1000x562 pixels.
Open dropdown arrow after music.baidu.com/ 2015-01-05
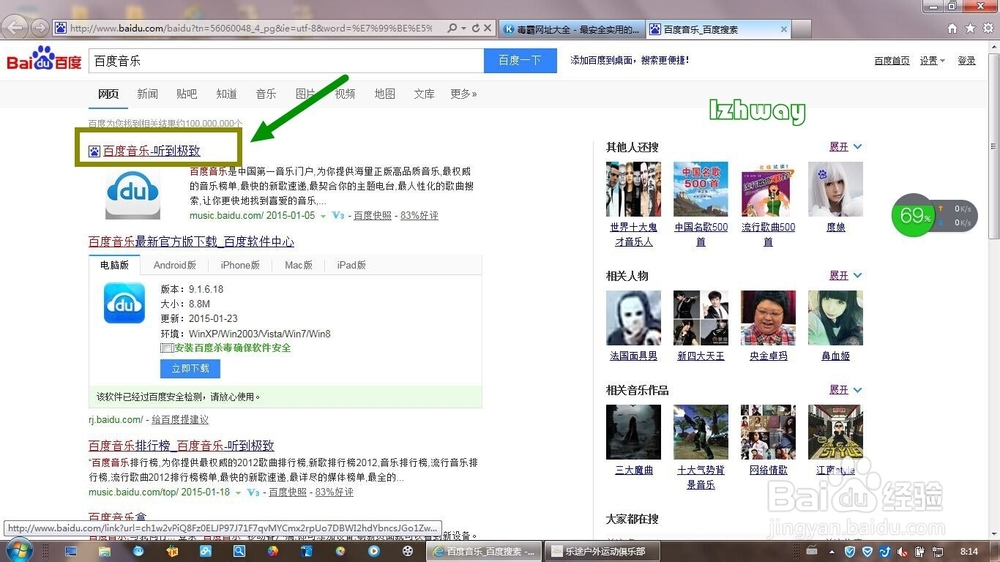click(x=323, y=216)
